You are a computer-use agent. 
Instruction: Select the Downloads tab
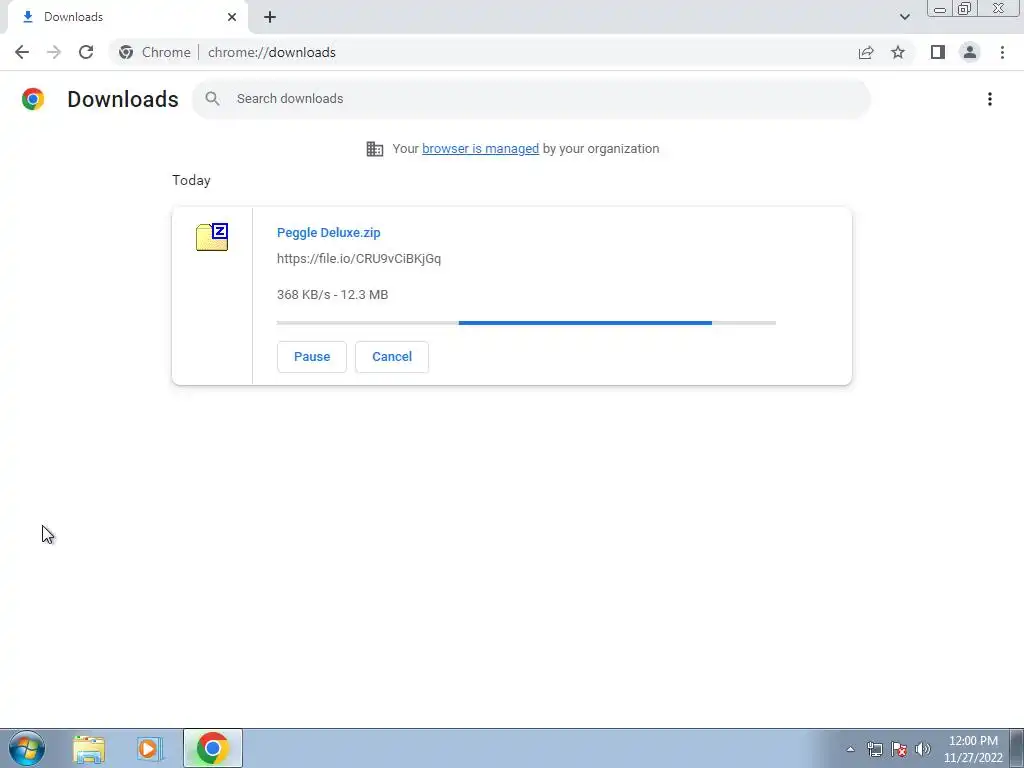(x=128, y=17)
